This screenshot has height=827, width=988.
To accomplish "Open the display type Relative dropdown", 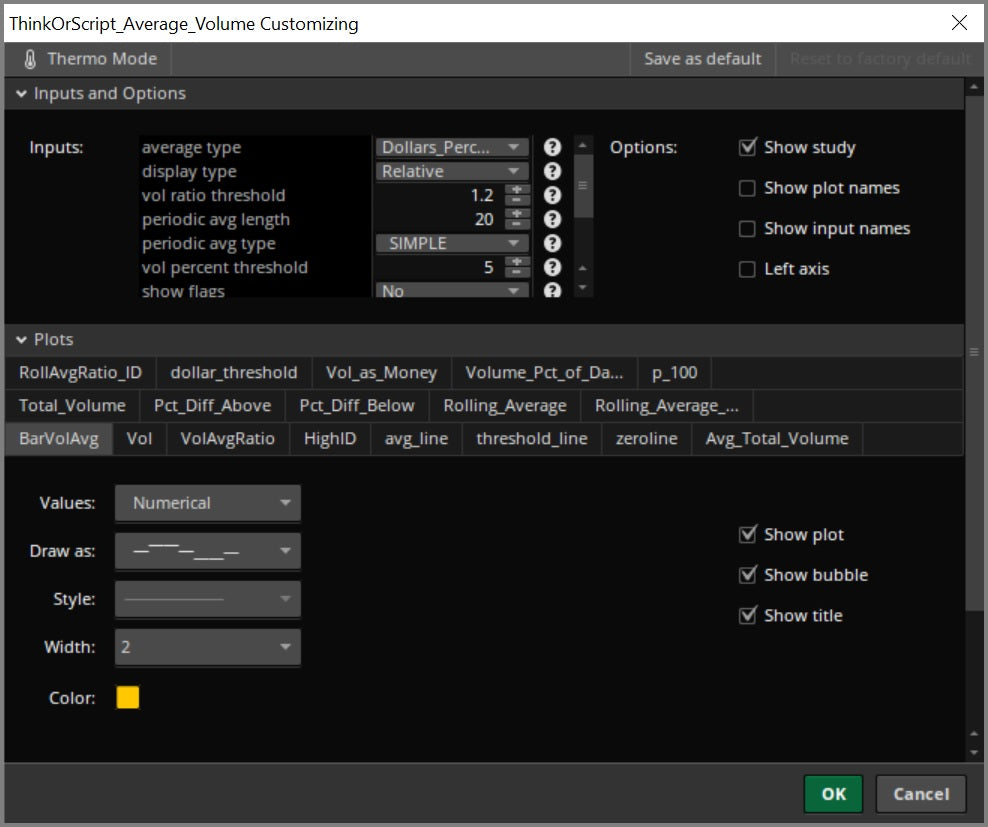I will click(452, 171).
